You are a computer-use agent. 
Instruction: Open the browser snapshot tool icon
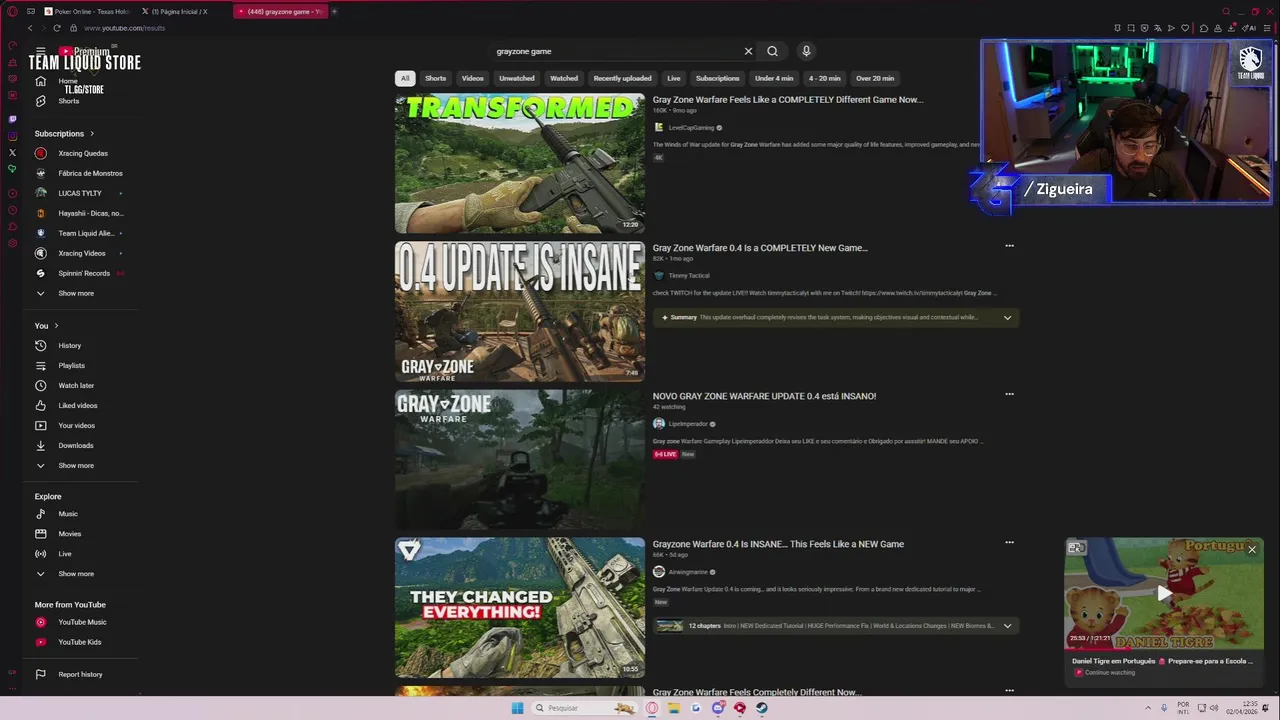coord(1131,28)
